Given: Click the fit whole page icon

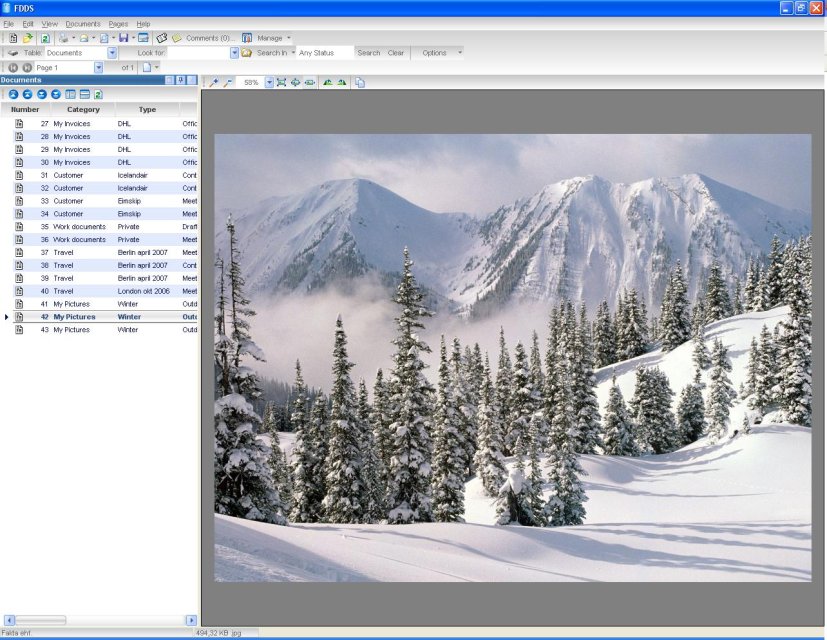Looking at the screenshot, I should pos(281,82).
